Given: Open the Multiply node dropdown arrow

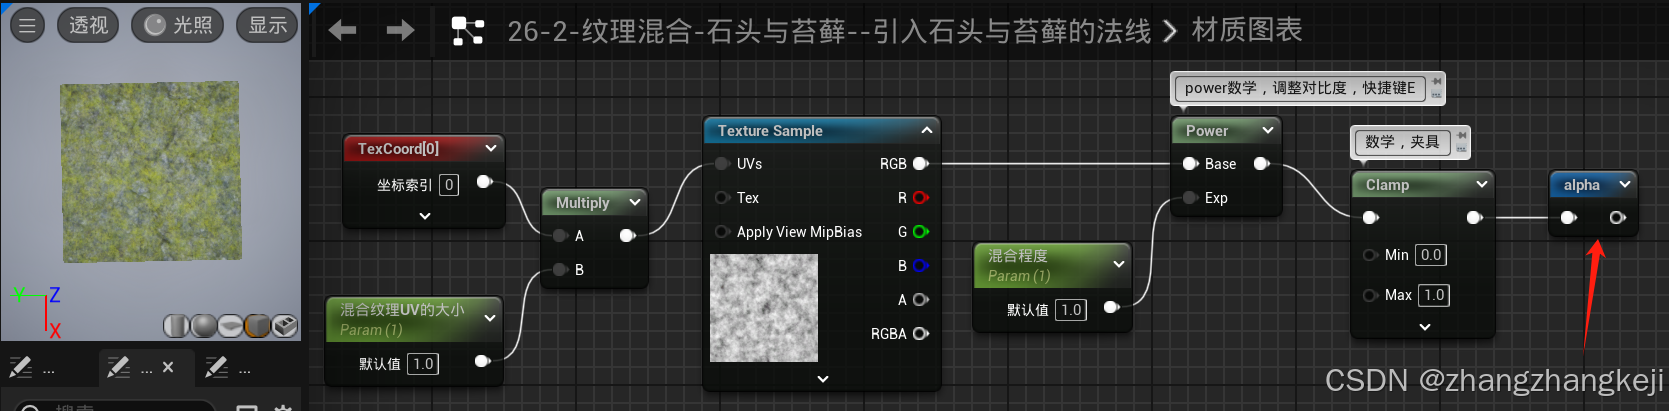Looking at the screenshot, I should (635, 202).
